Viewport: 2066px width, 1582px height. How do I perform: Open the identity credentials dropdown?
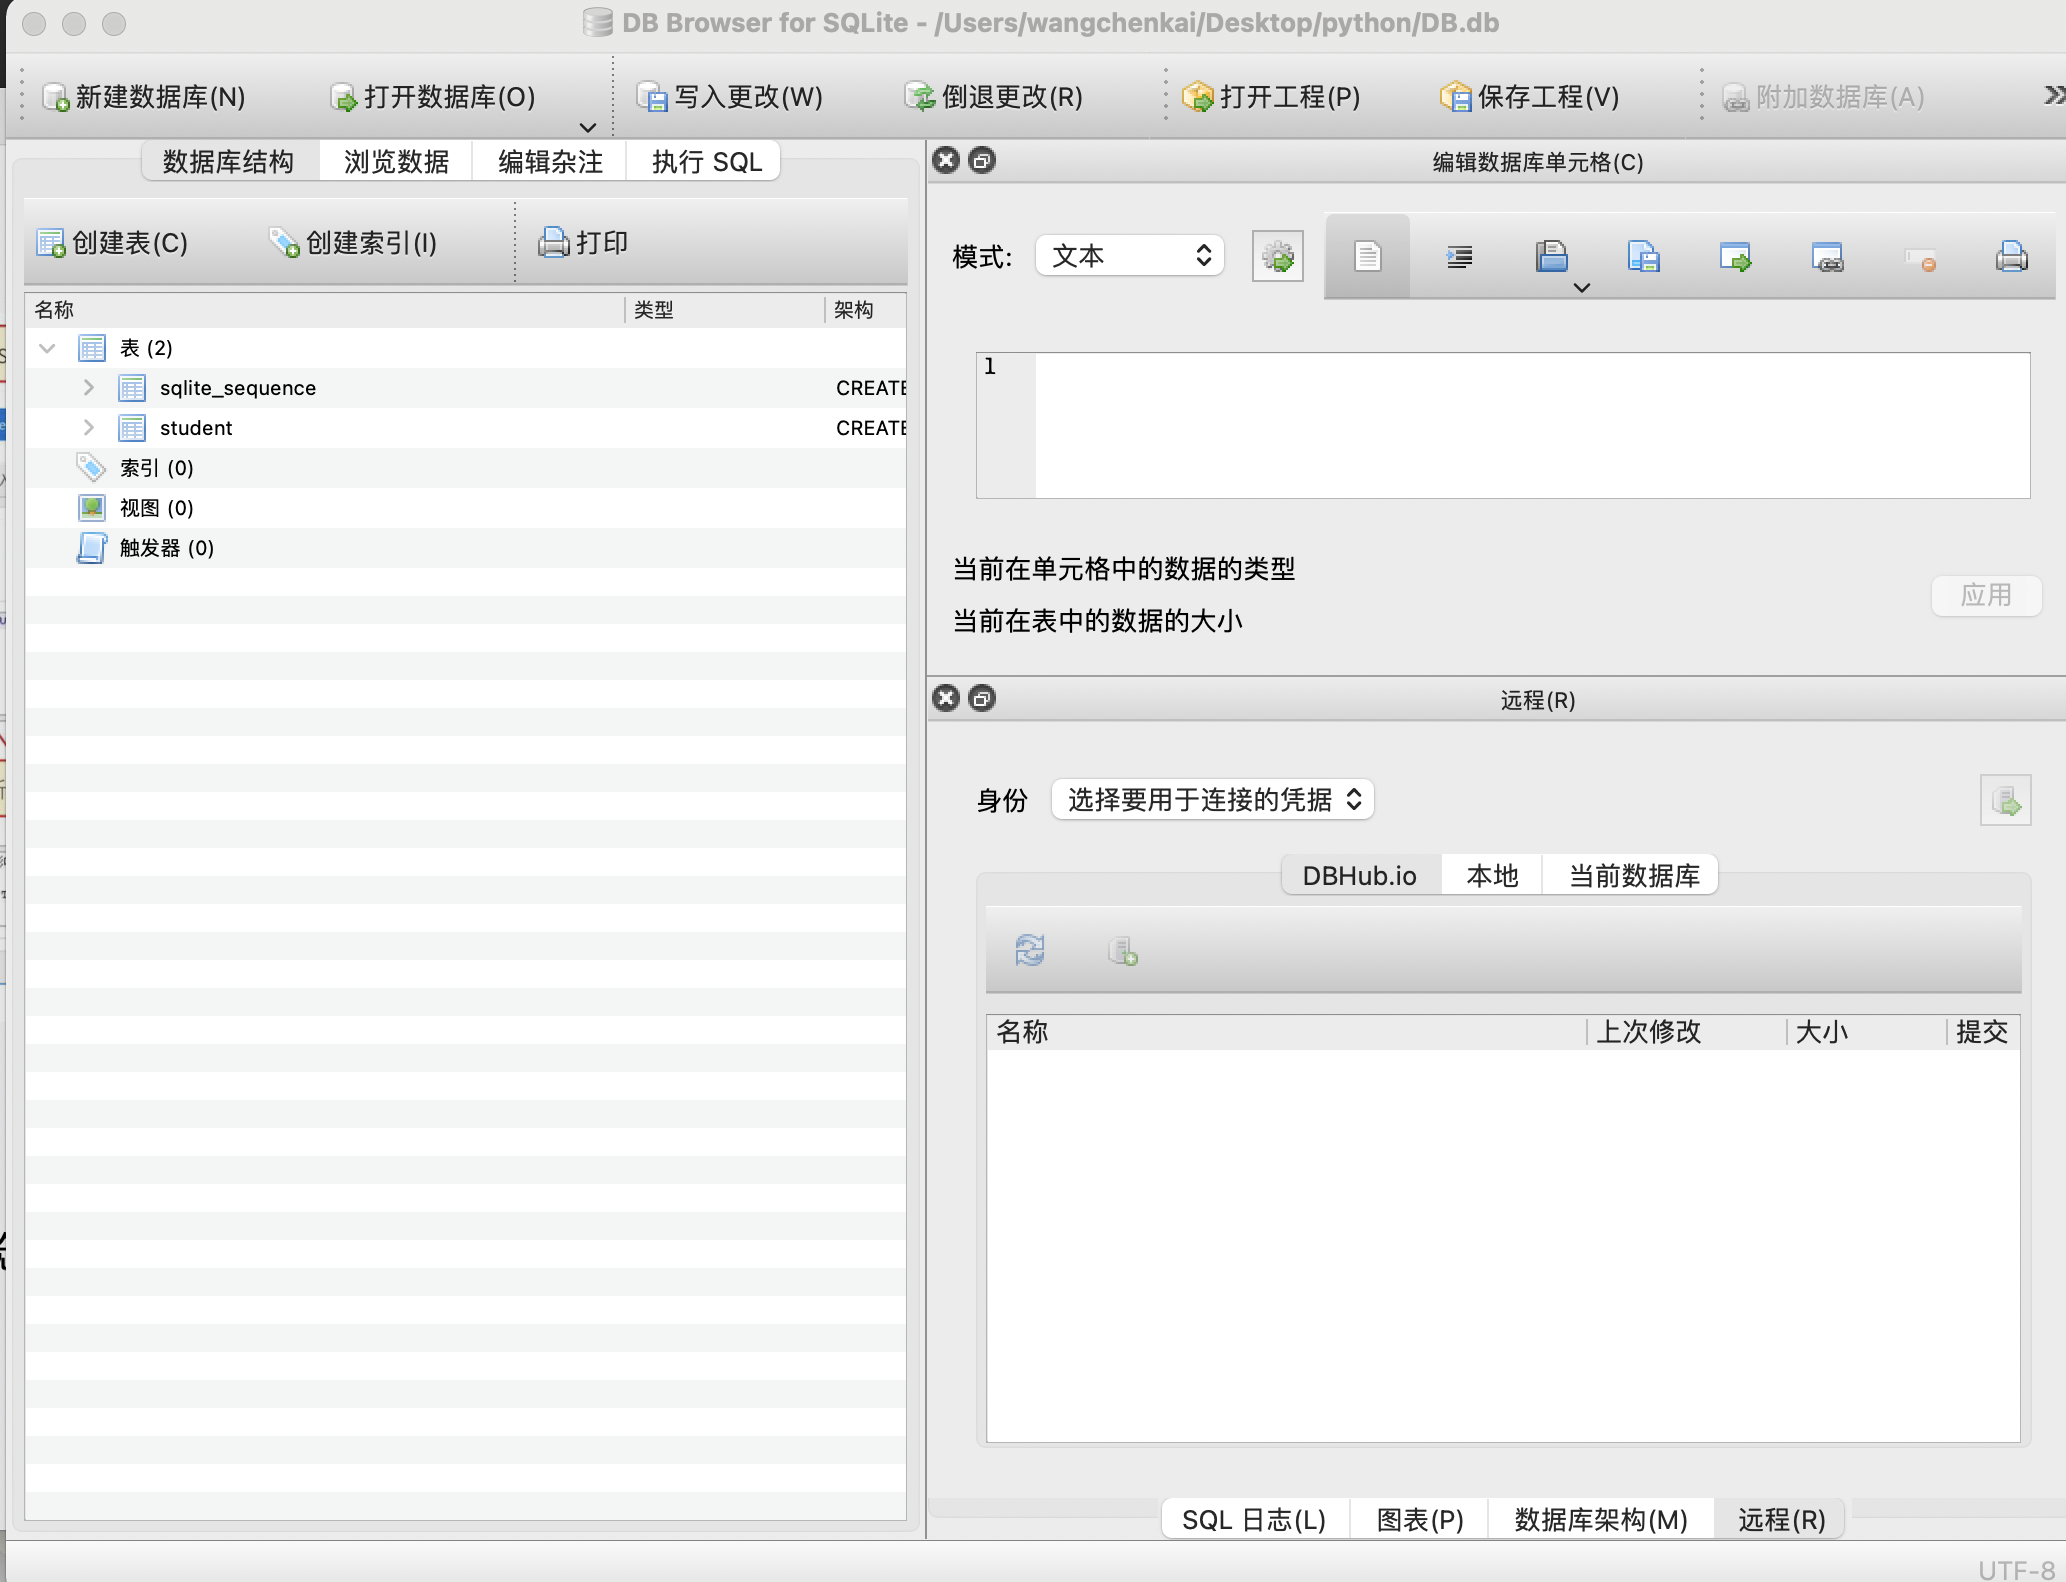pyautogui.click(x=1212, y=799)
